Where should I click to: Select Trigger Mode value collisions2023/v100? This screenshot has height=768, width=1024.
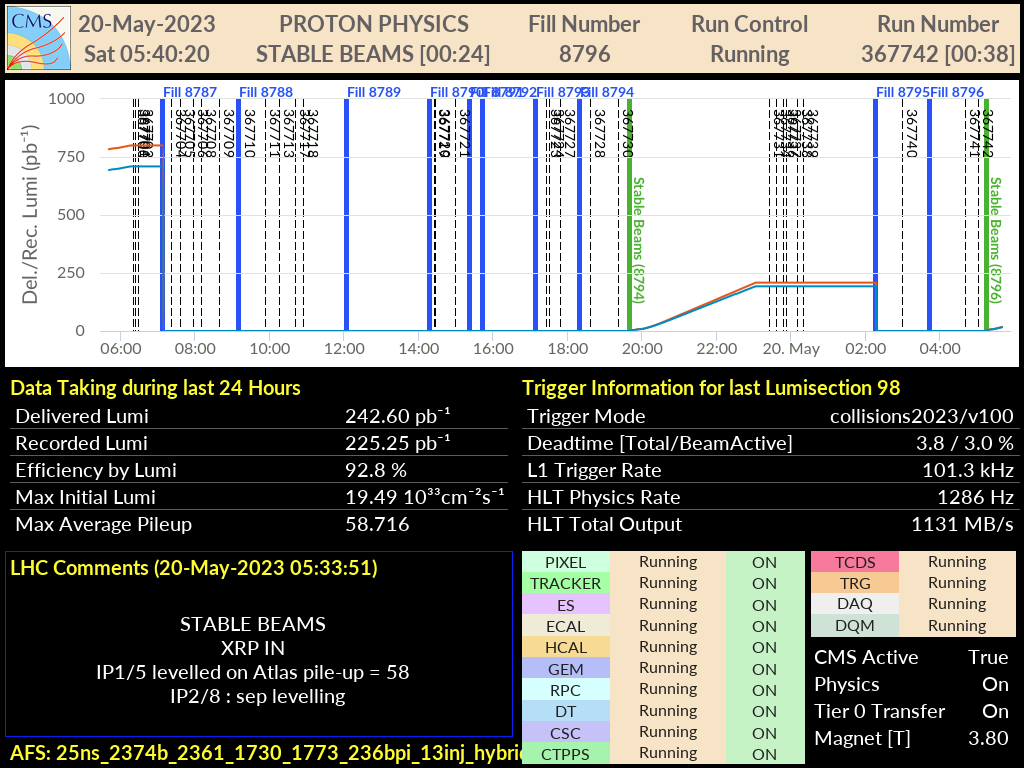point(921,416)
